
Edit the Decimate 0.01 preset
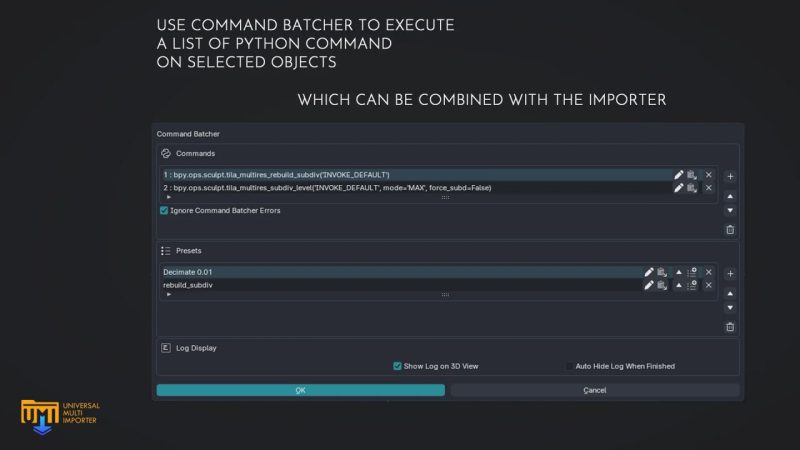pos(648,272)
